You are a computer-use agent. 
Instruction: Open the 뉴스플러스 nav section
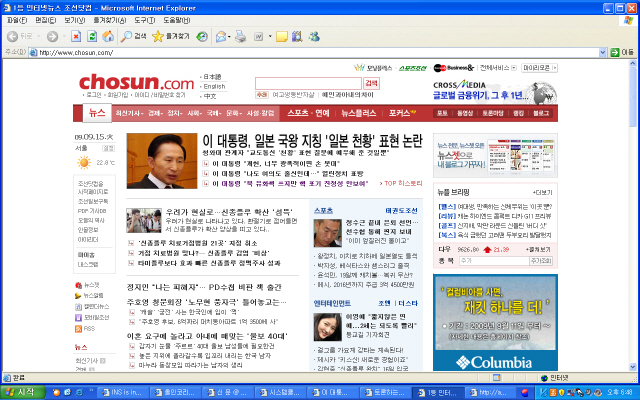(x=358, y=113)
